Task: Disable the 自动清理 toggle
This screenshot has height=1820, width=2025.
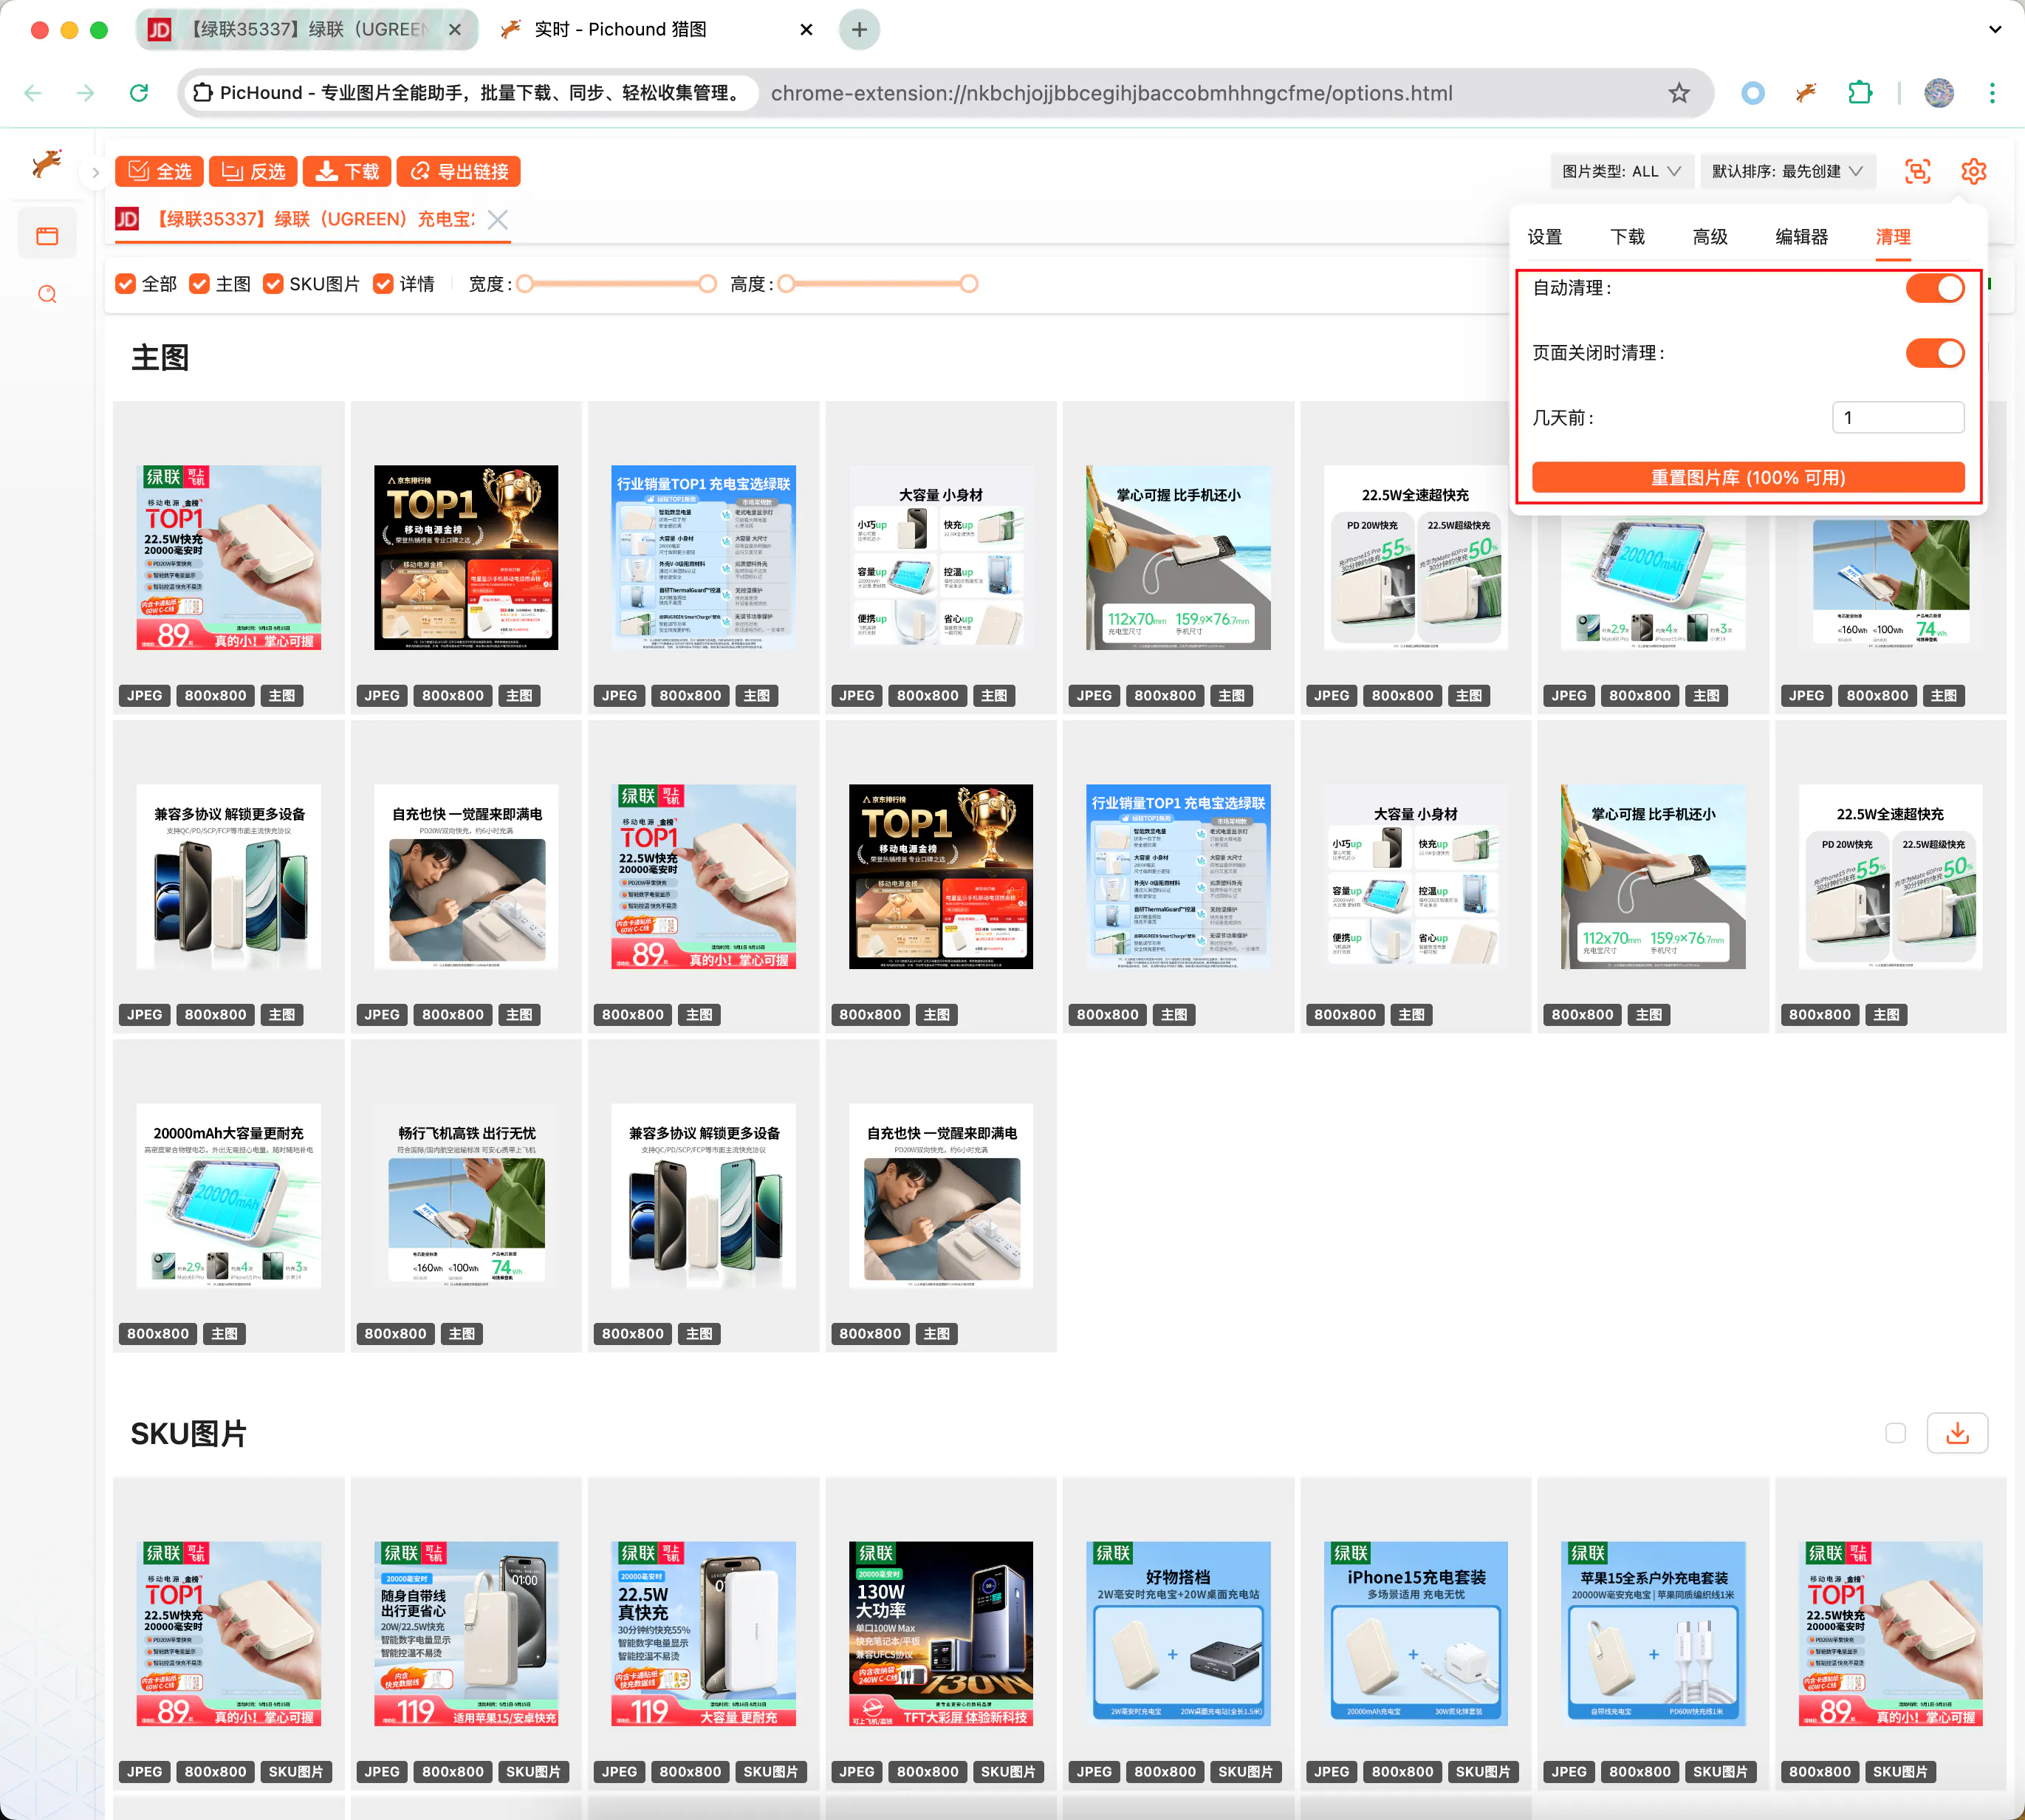Action: (x=1934, y=288)
